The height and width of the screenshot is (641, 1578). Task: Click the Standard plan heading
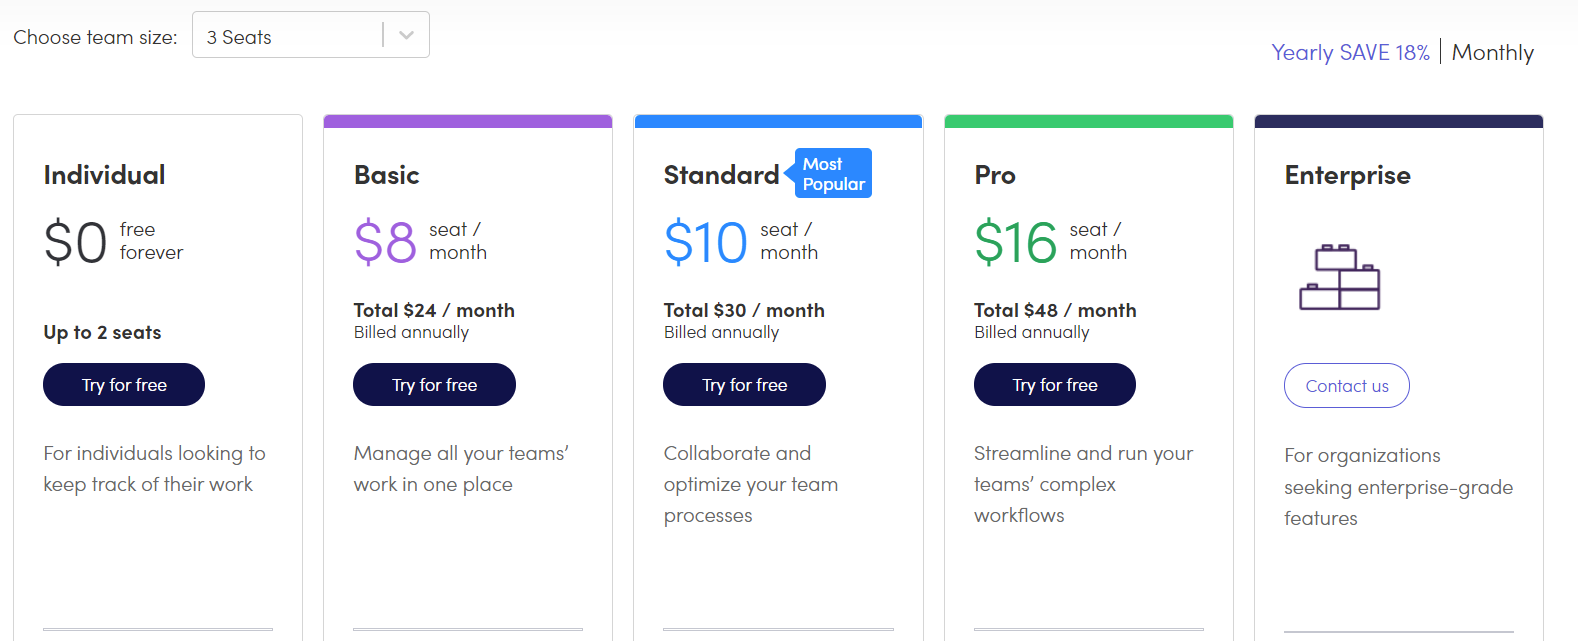721,175
